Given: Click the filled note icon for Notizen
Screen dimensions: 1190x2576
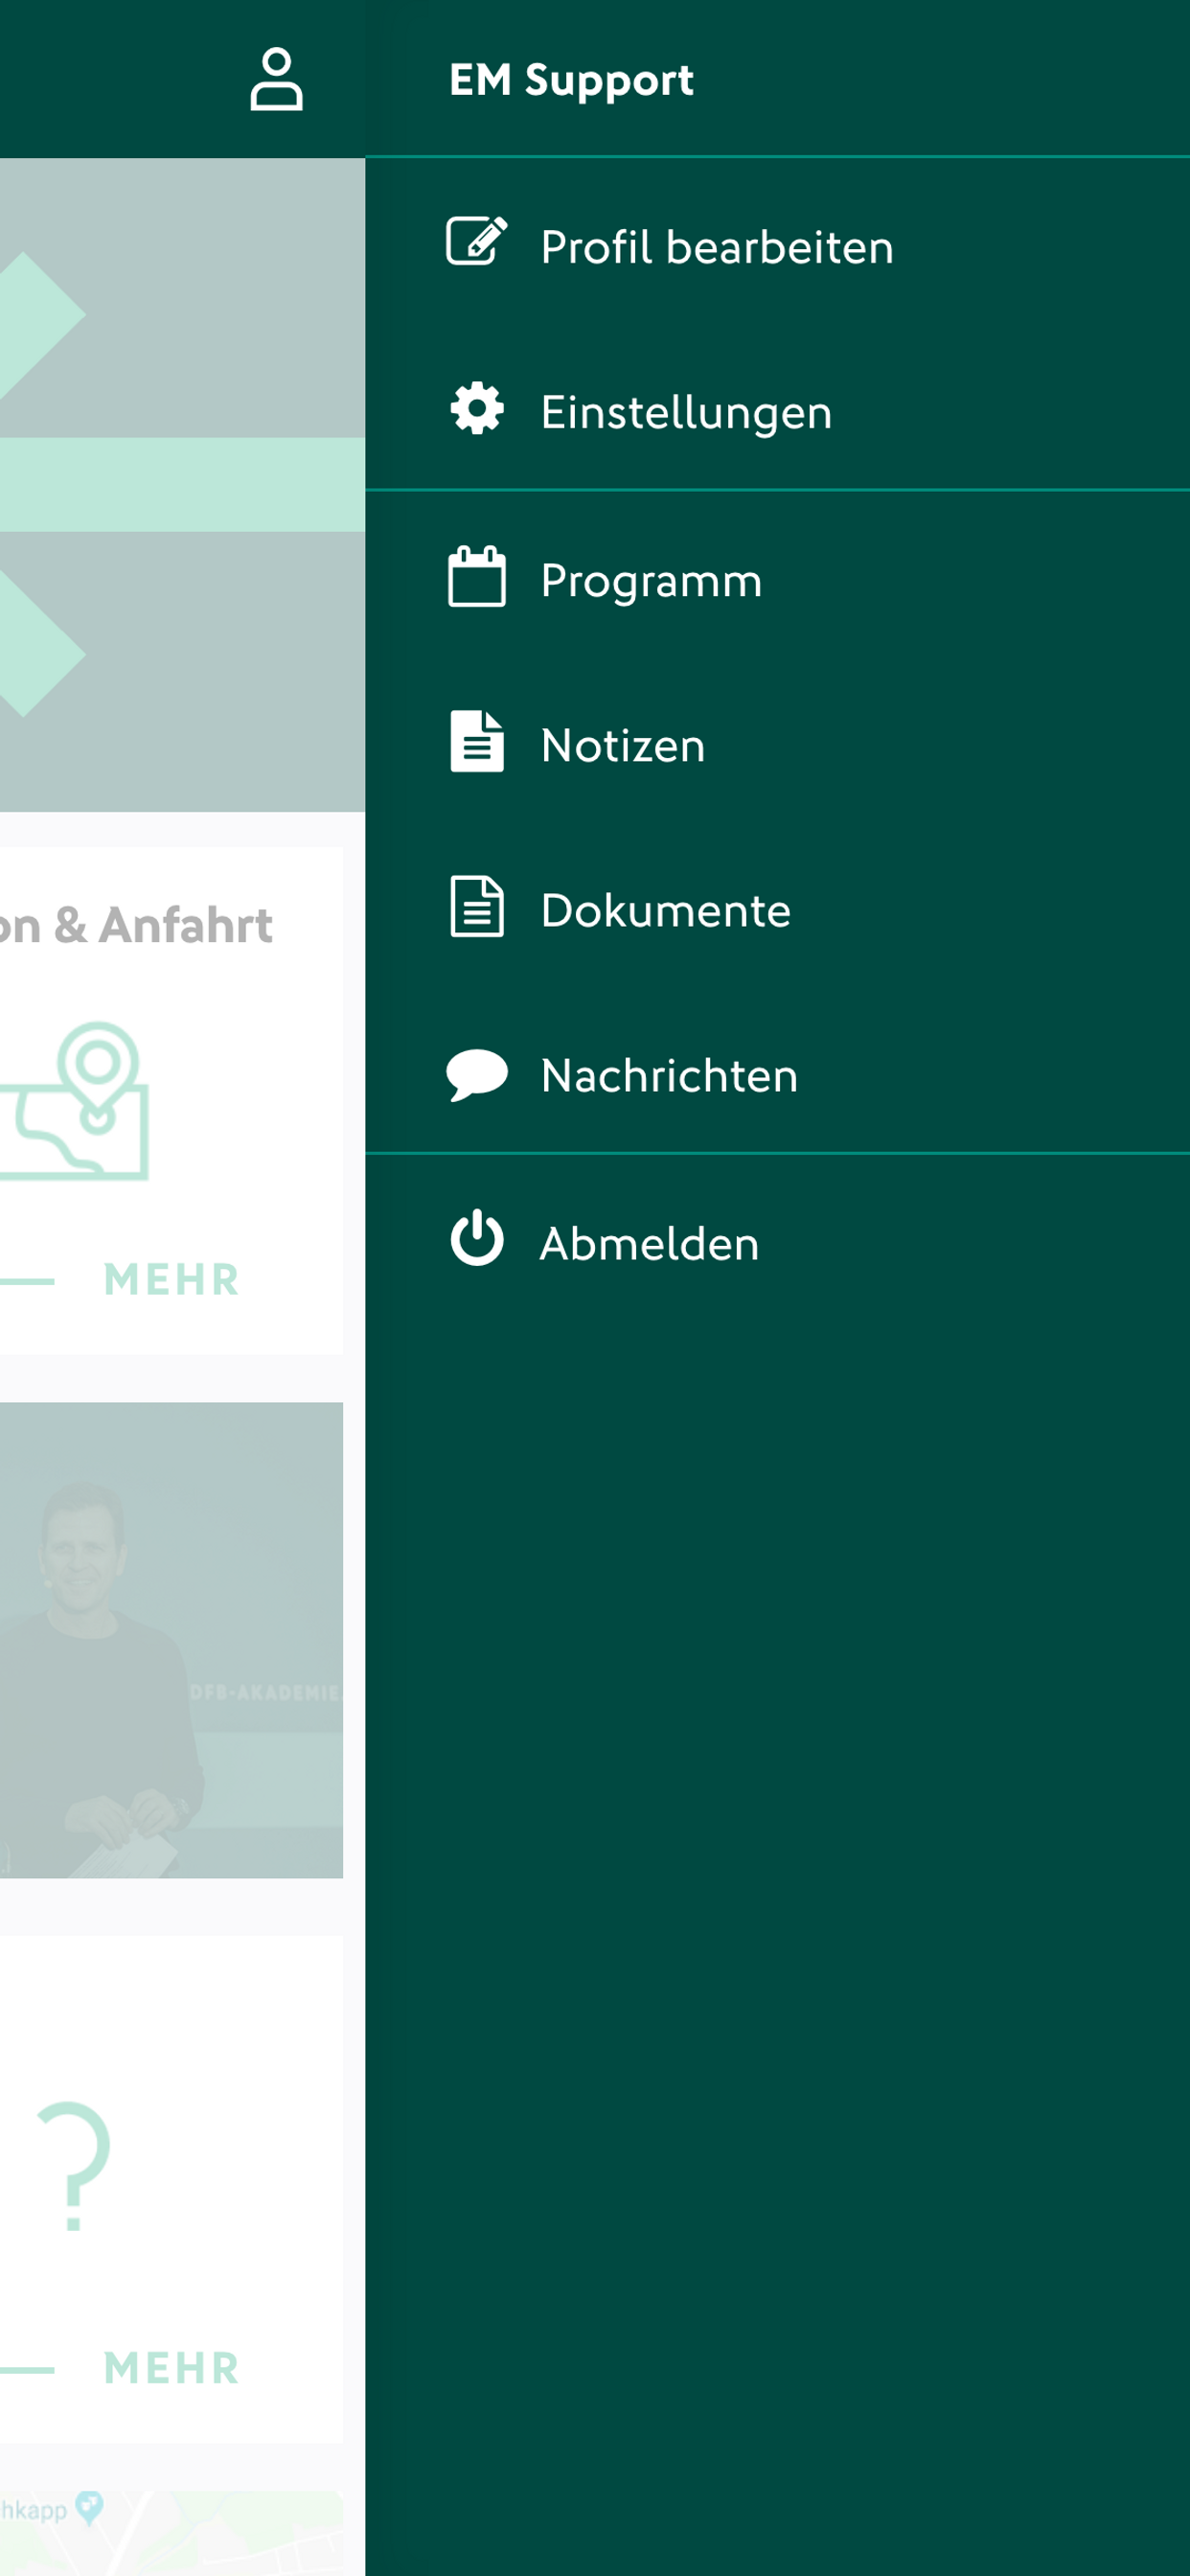Looking at the screenshot, I should 477,741.
